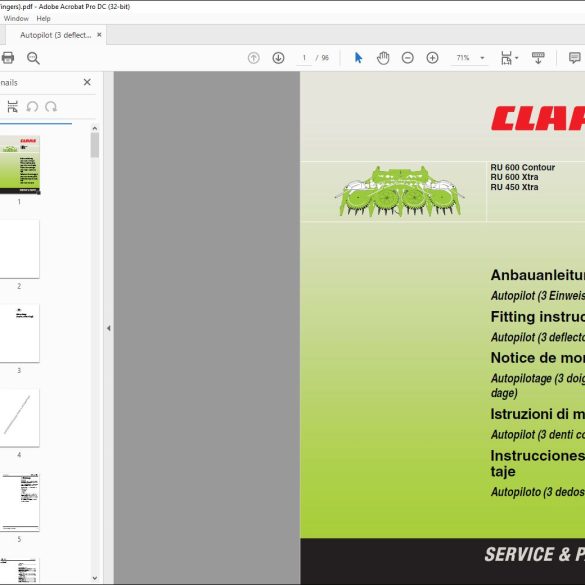585x585 pixels.
Task: Go to next page arrow
Action: tap(278, 58)
